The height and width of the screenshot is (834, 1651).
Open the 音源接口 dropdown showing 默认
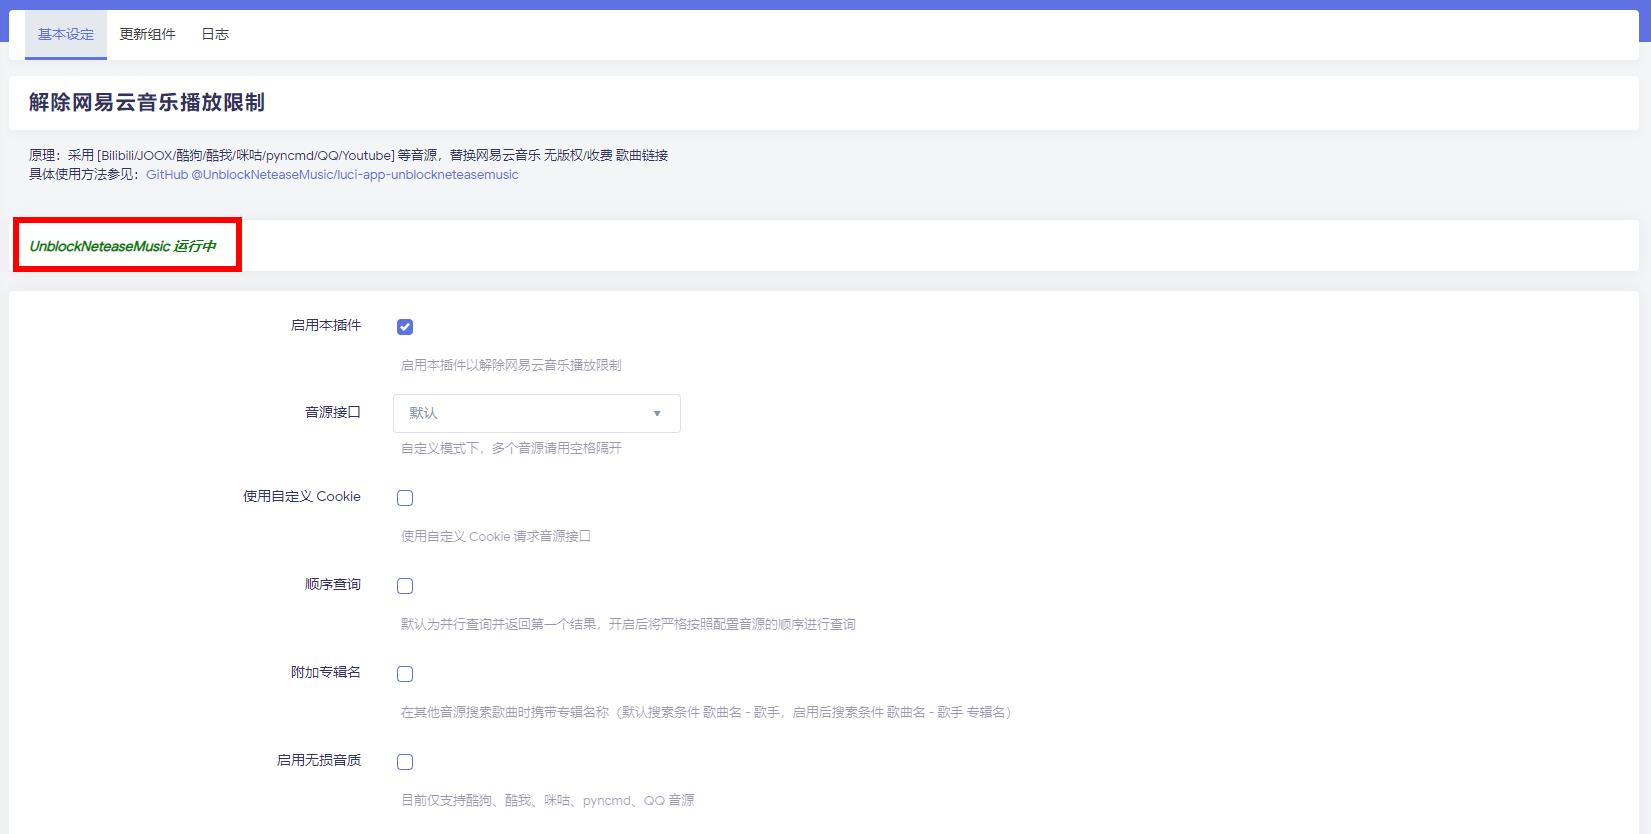(x=537, y=413)
